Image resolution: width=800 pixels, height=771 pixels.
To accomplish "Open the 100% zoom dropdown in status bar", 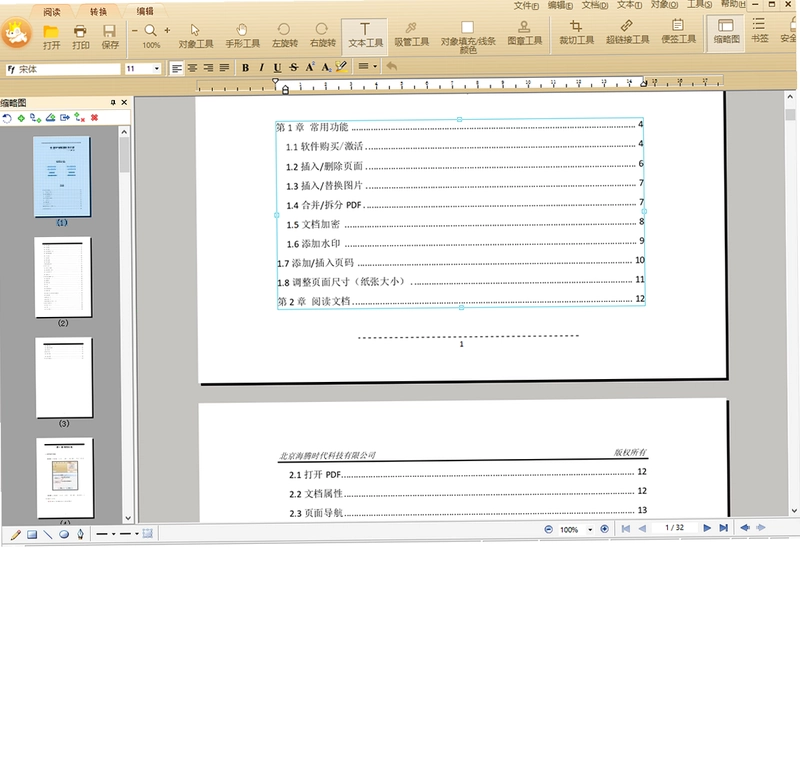I will (x=590, y=530).
